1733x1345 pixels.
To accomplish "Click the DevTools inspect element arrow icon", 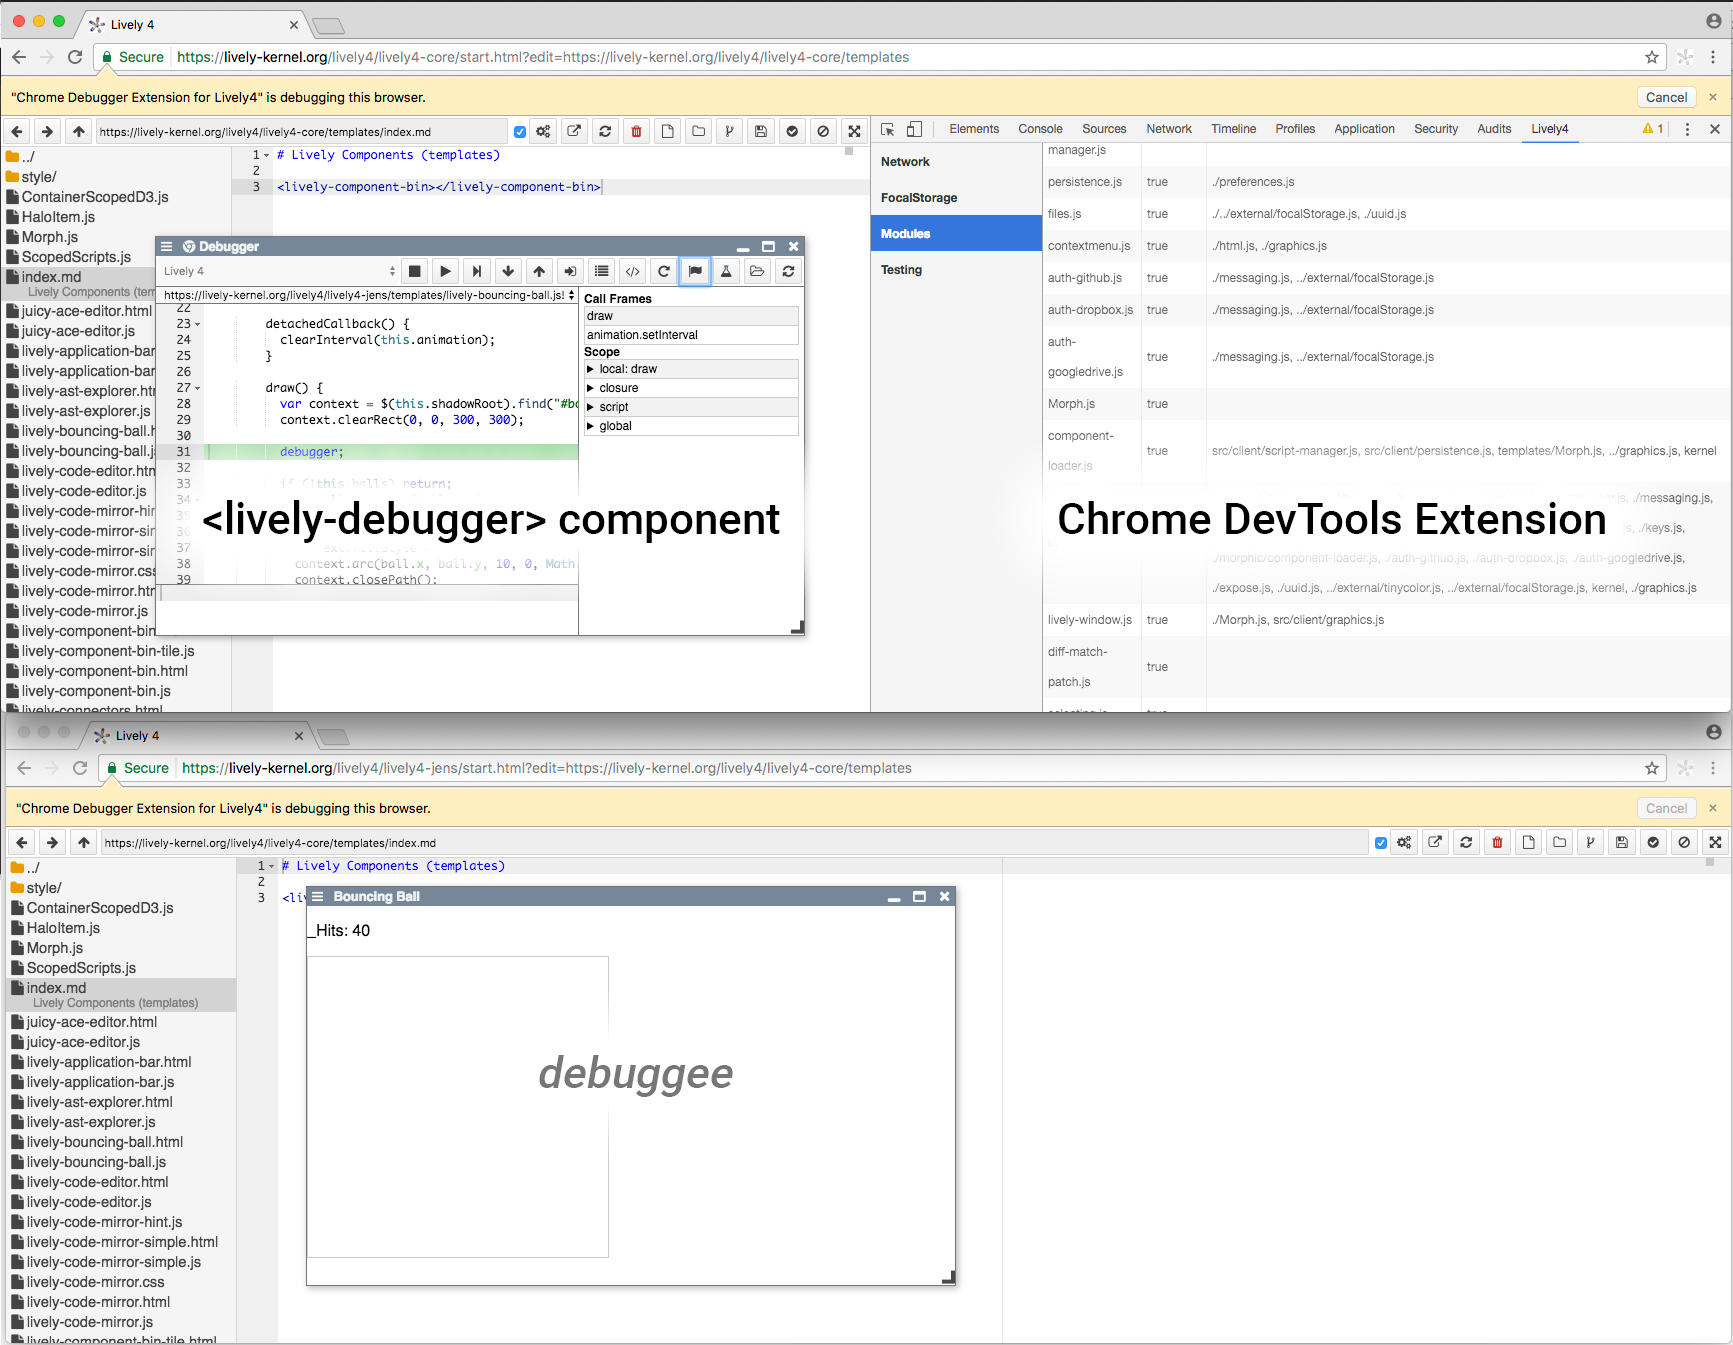I will (x=887, y=129).
